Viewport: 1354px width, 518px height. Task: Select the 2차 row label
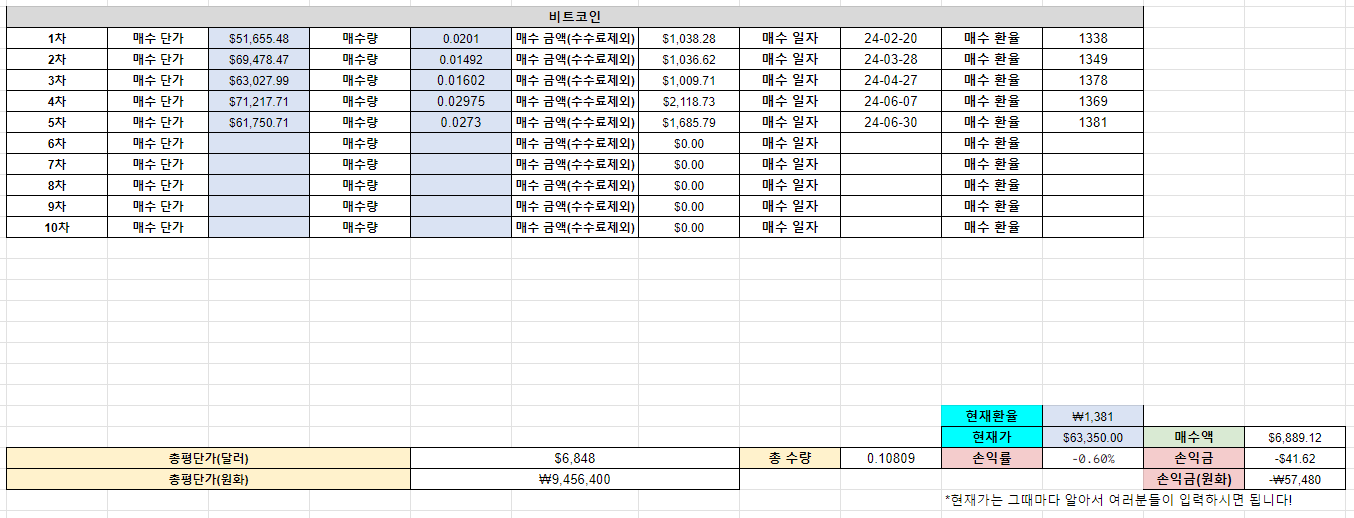57,59
